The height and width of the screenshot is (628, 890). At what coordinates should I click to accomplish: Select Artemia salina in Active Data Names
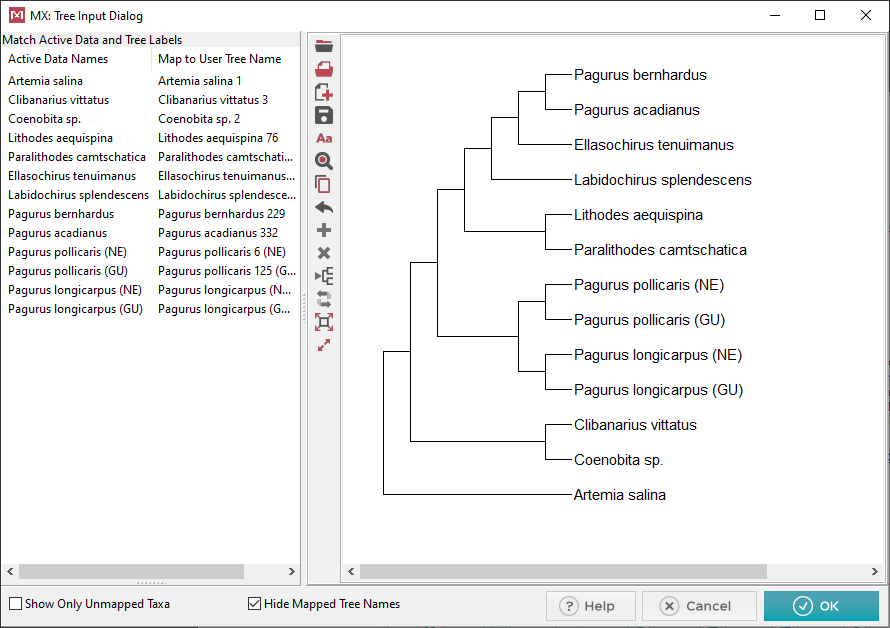click(x=46, y=81)
